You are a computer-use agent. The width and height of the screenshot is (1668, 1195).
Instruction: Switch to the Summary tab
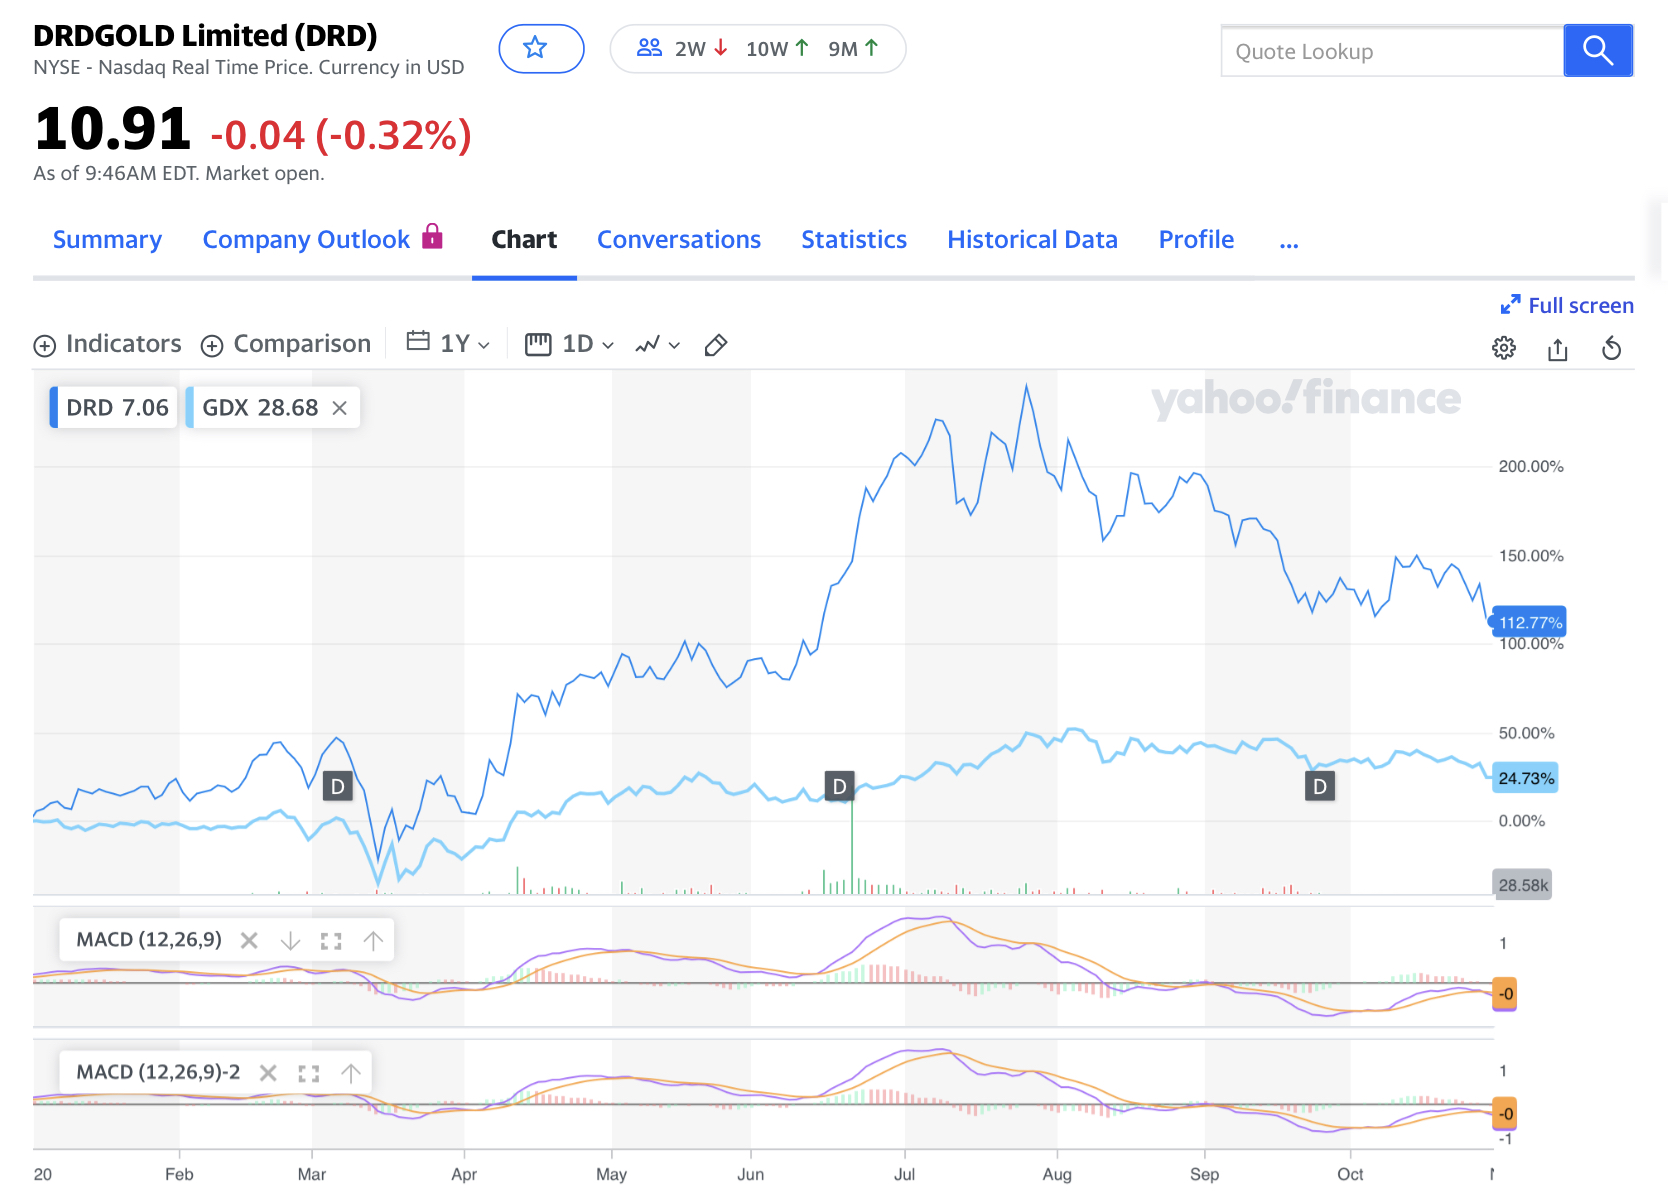click(107, 240)
